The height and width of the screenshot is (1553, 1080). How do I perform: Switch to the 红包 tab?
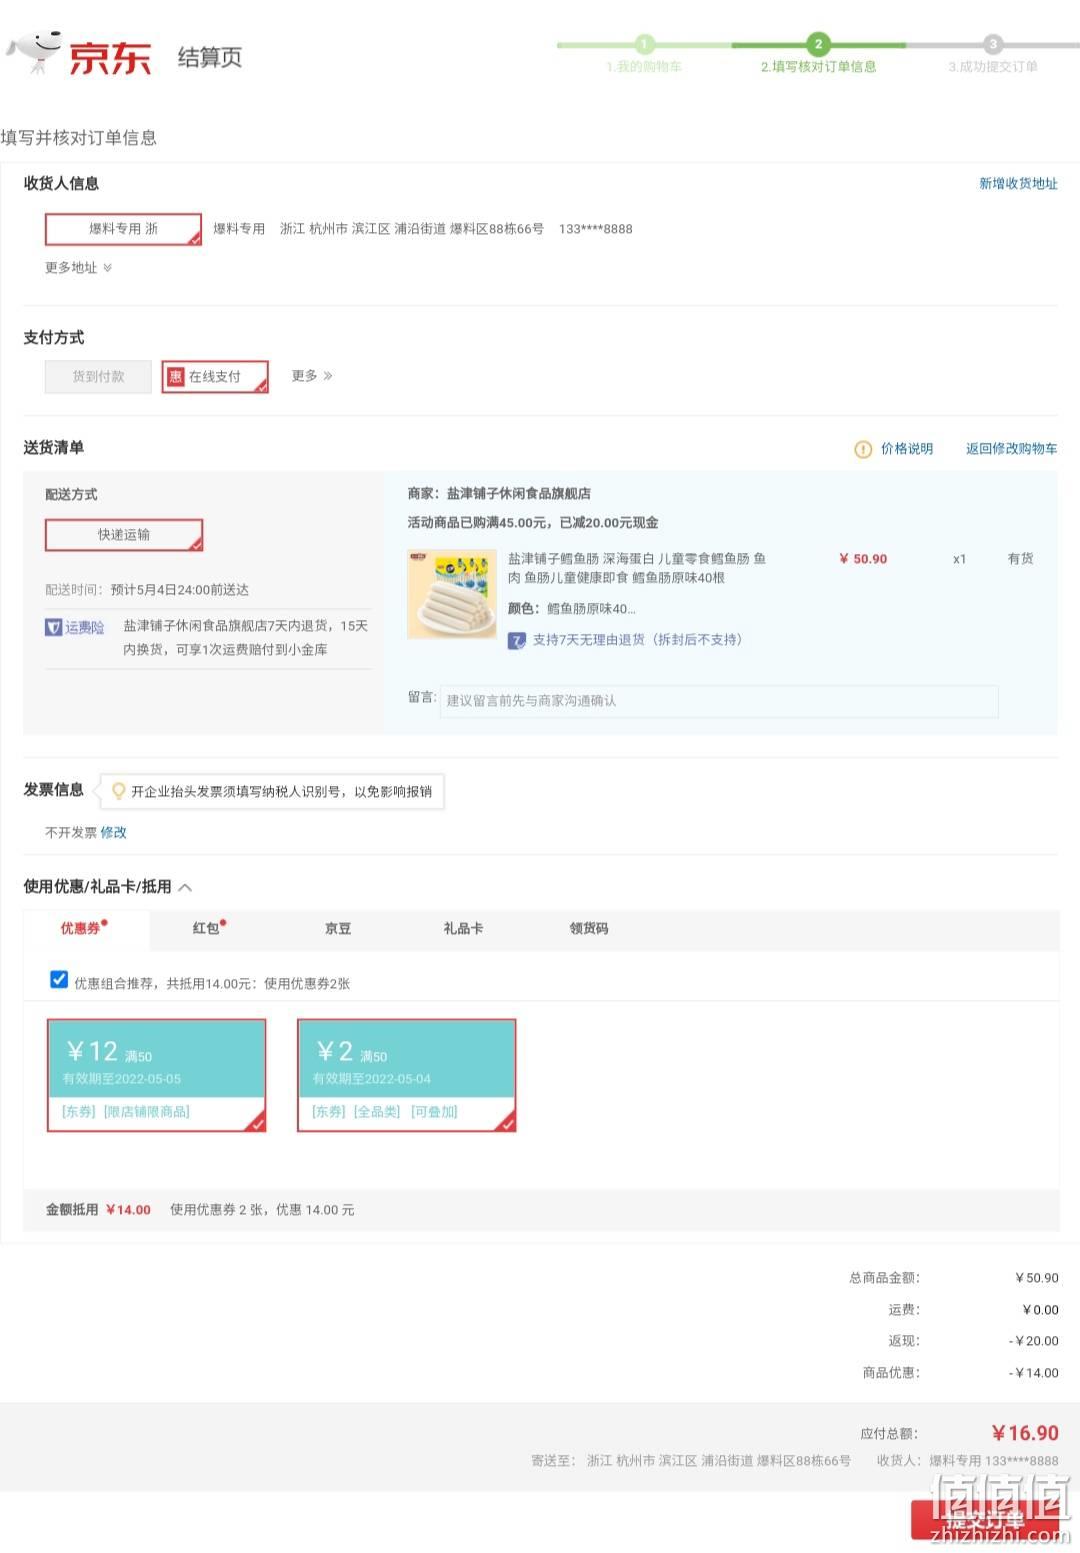coord(209,928)
